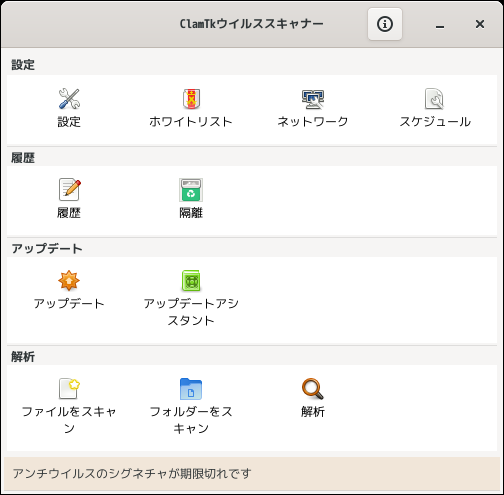Click the ClamTkウイルススキャナー window title
Viewport: 504px width, 495px height.
[x=251, y=24]
